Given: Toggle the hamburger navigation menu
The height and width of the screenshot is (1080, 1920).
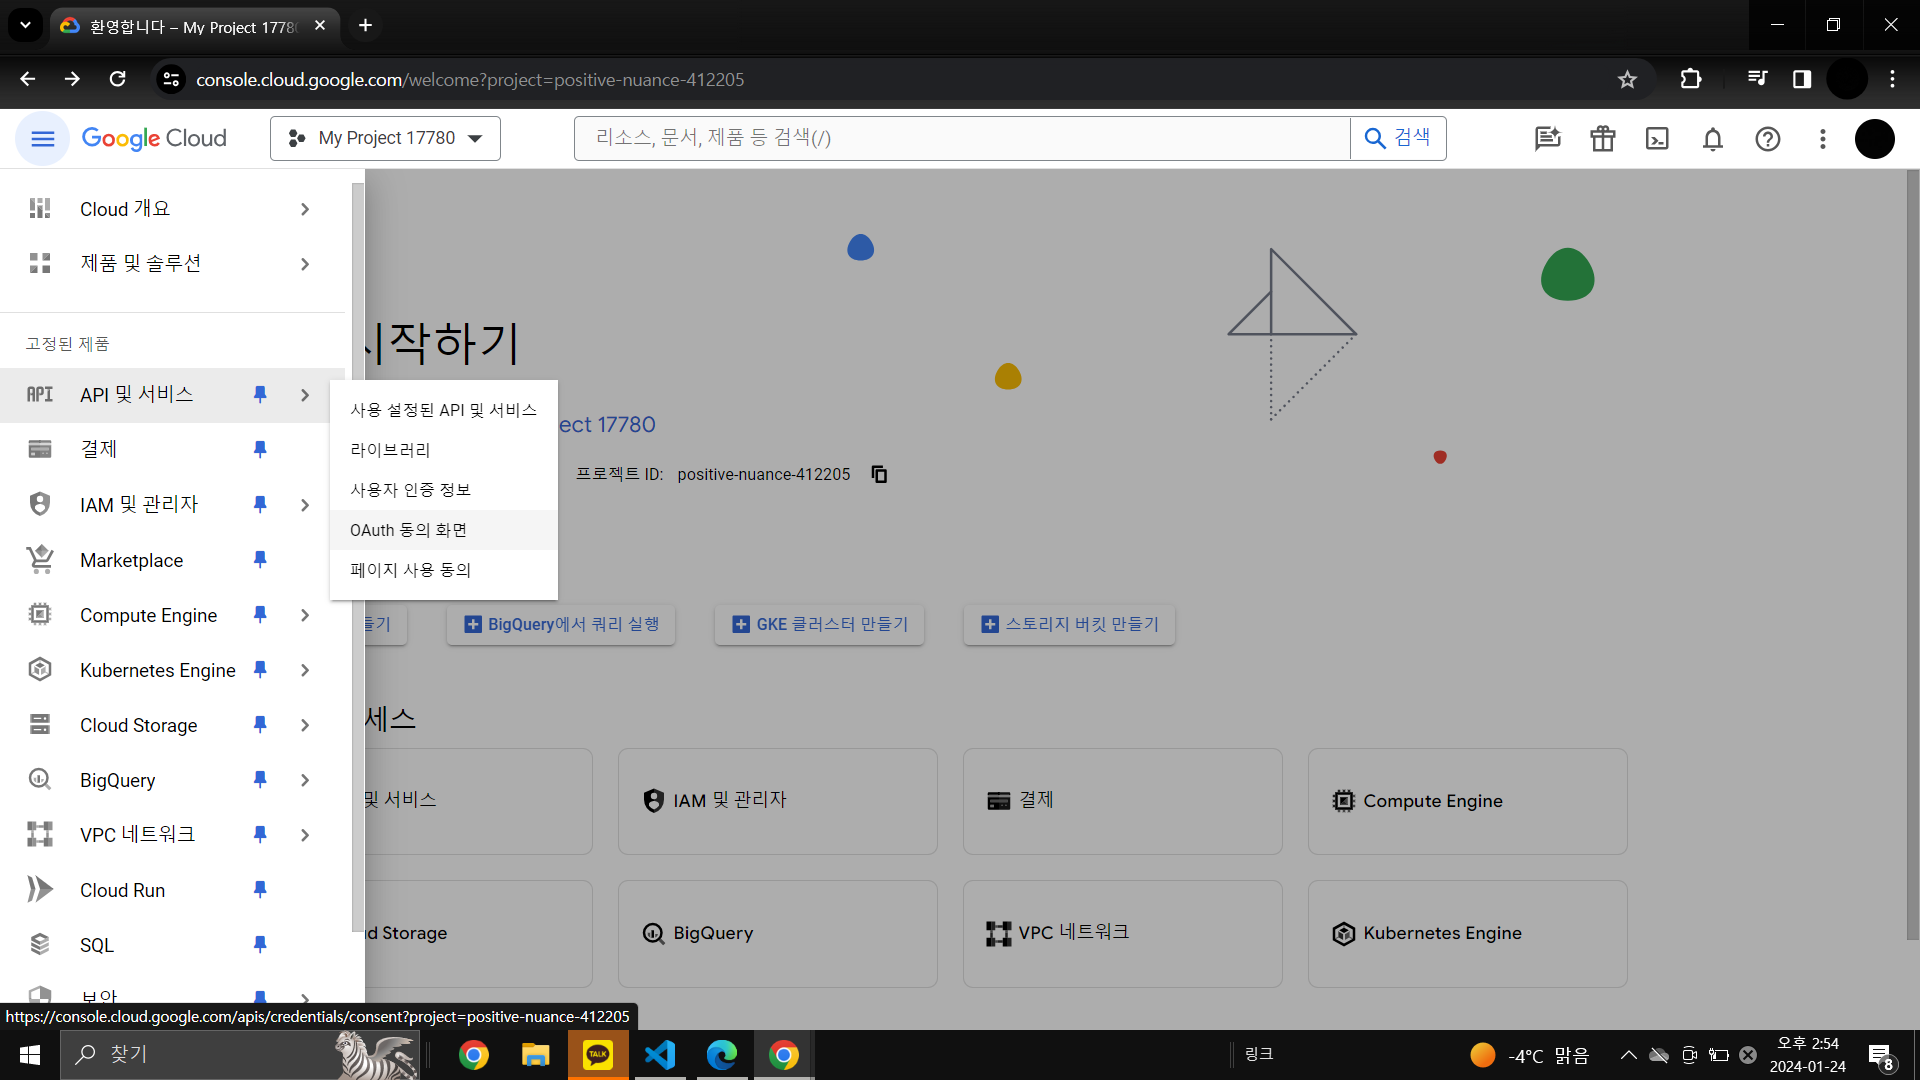Looking at the screenshot, I should (42, 139).
